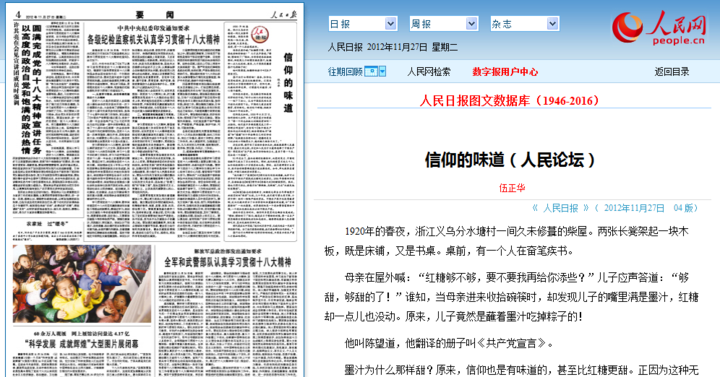
Task: Expand the 往期回顾 dropdown arrow
Action: click(382, 71)
